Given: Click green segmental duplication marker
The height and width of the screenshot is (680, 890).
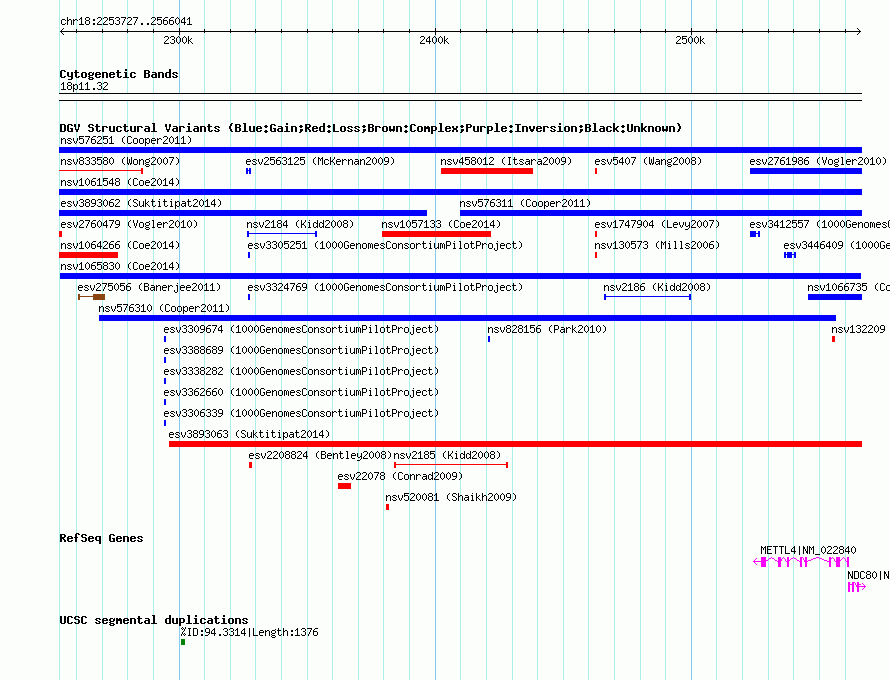Looking at the screenshot, I should click(x=183, y=642).
